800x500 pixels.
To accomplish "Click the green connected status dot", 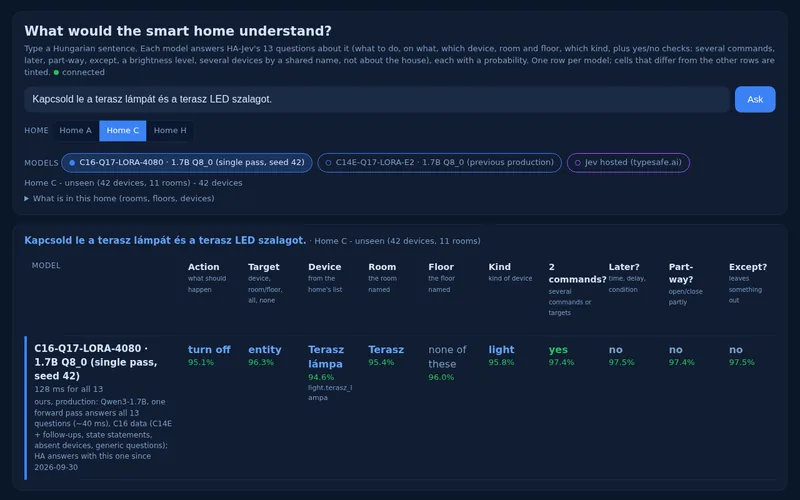I will tap(56, 72).
